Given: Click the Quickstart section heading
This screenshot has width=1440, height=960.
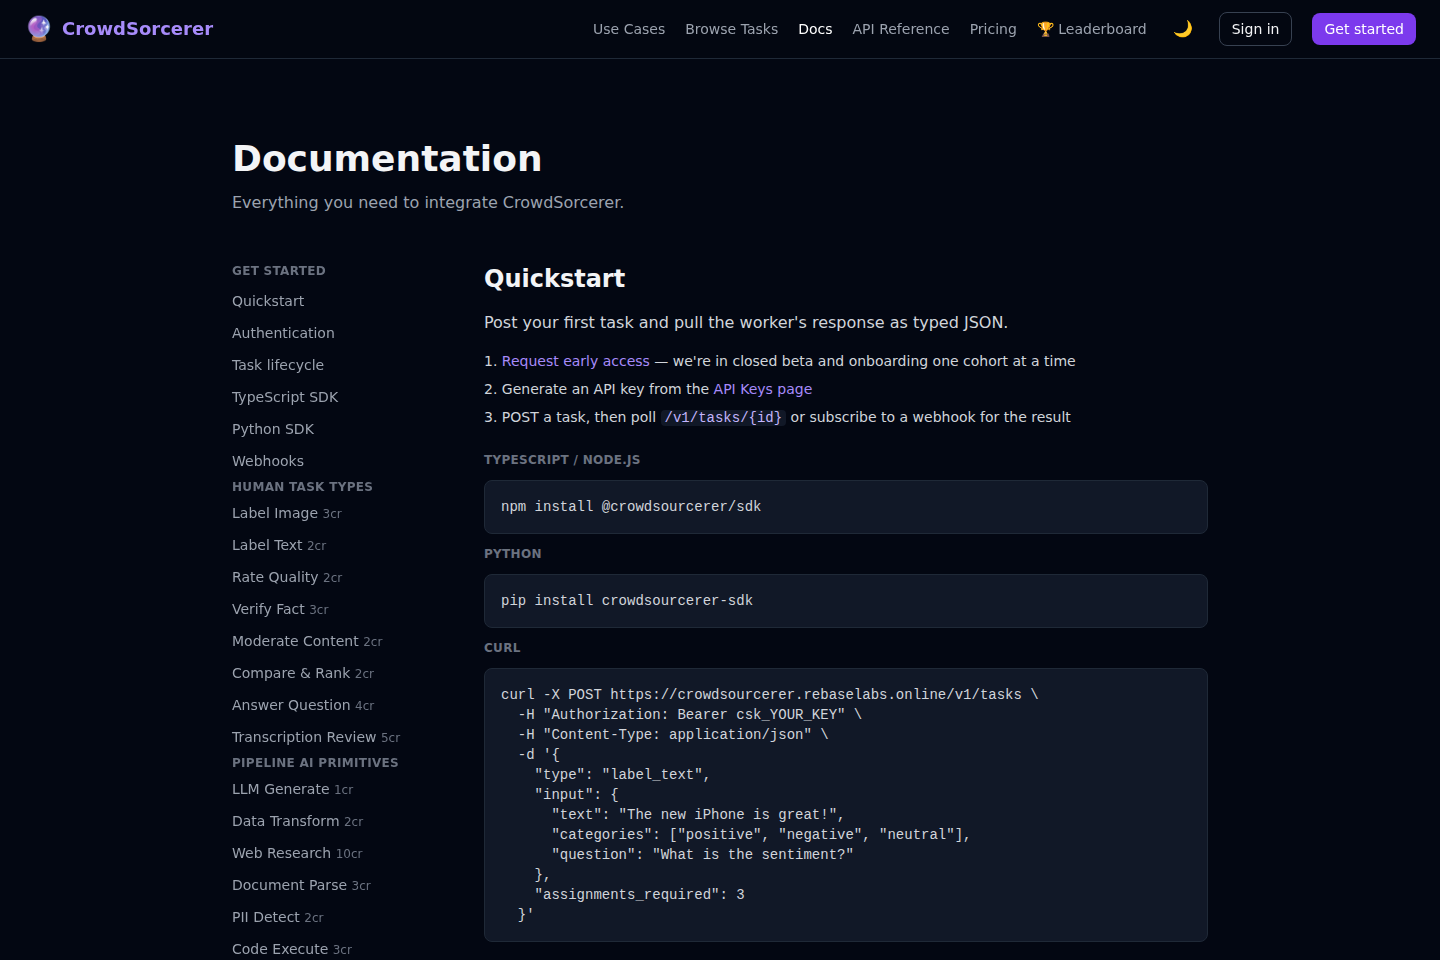Looking at the screenshot, I should 555,278.
